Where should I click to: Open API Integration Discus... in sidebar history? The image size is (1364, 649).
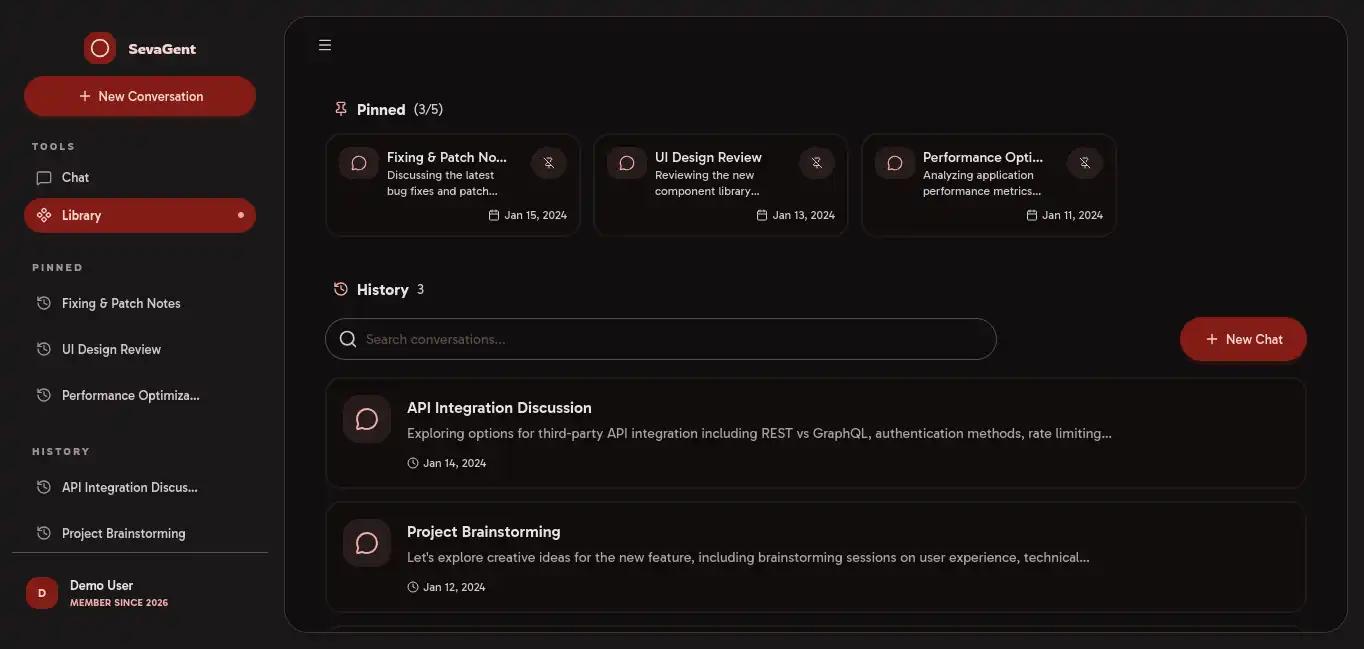pos(140,487)
